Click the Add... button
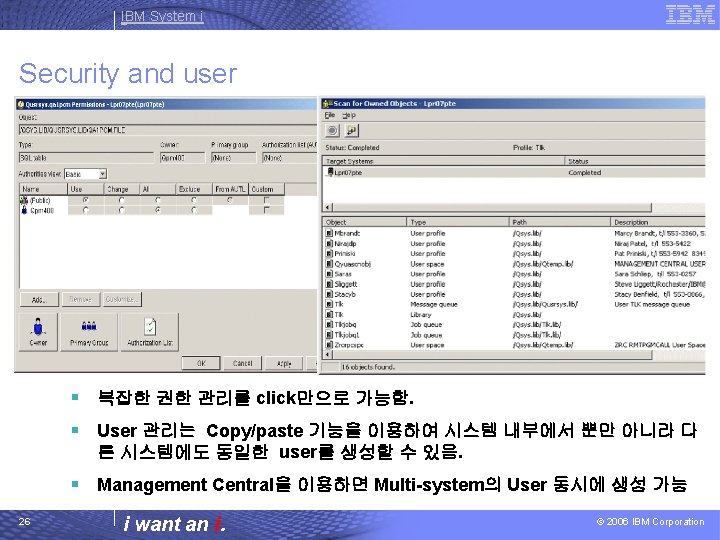This screenshot has height=540, width=720. (x=39, y=299)
